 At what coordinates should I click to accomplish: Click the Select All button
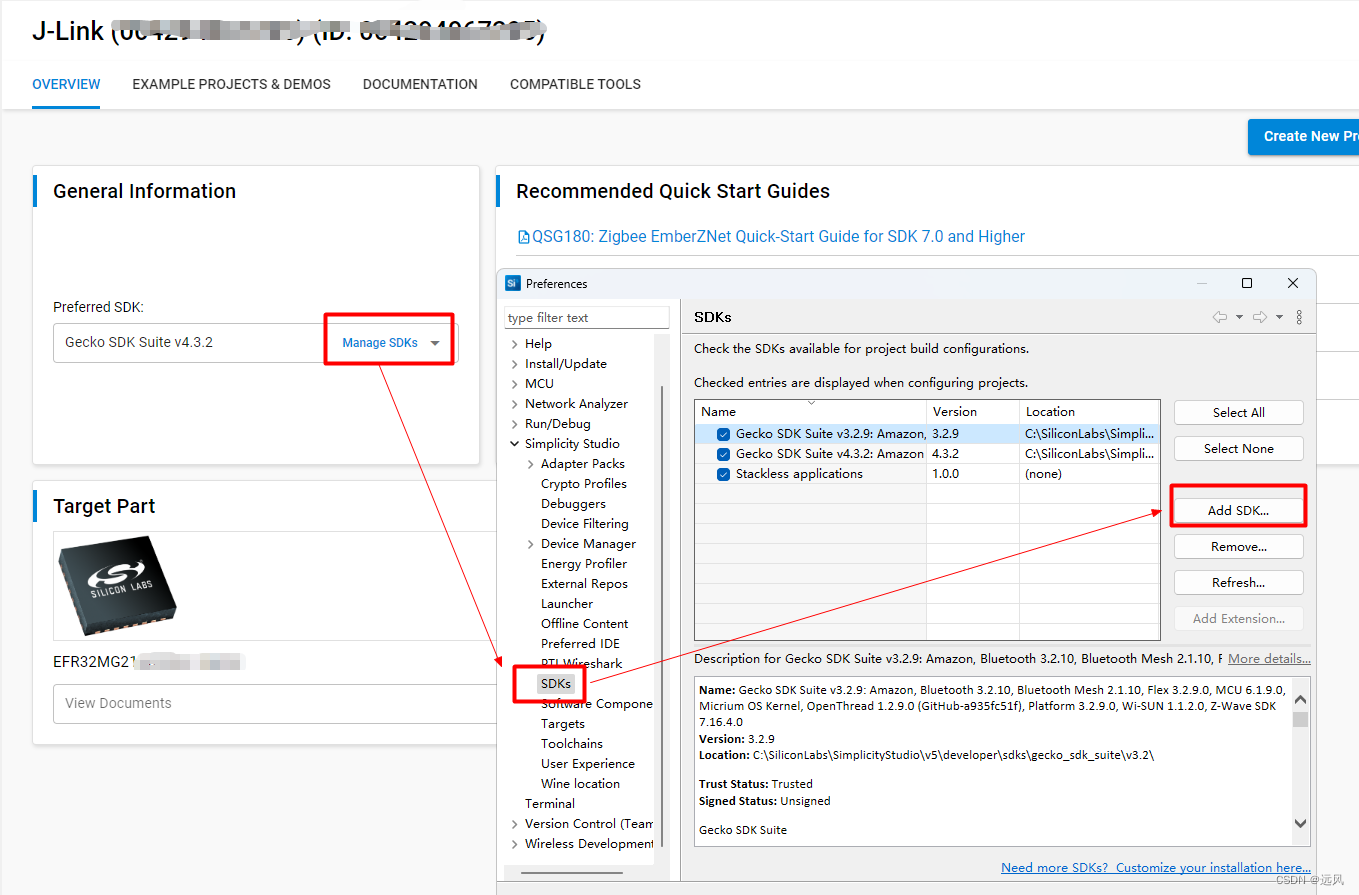click(1238, 412)
